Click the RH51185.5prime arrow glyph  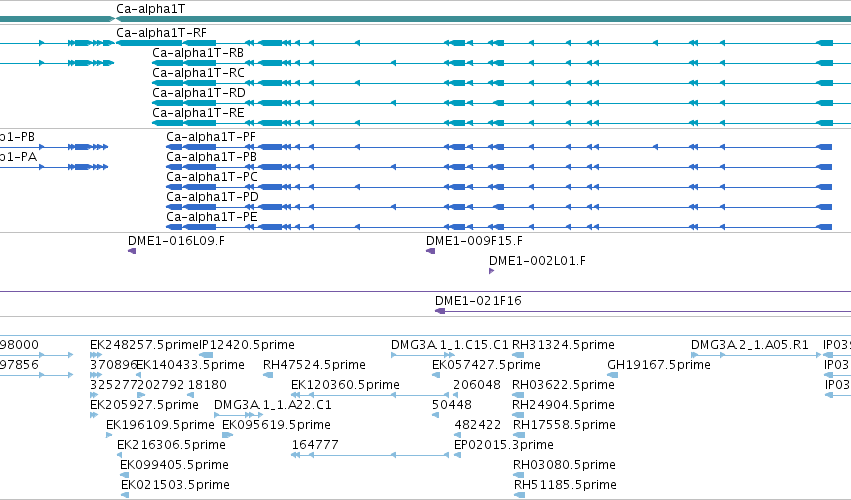click(519, 495)
